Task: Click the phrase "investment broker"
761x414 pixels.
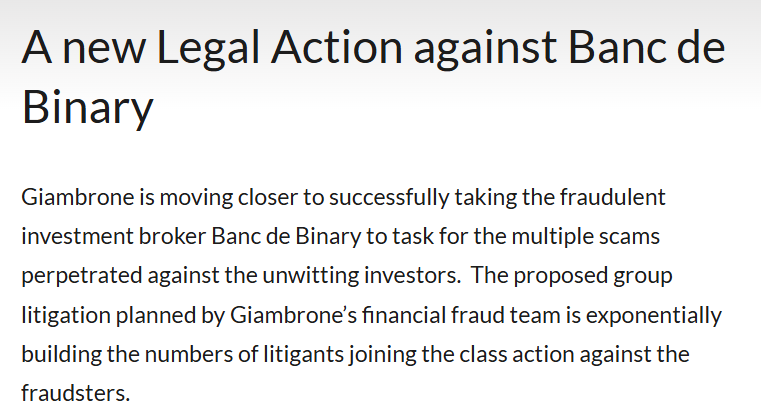Action: click(x=113, y=237)
